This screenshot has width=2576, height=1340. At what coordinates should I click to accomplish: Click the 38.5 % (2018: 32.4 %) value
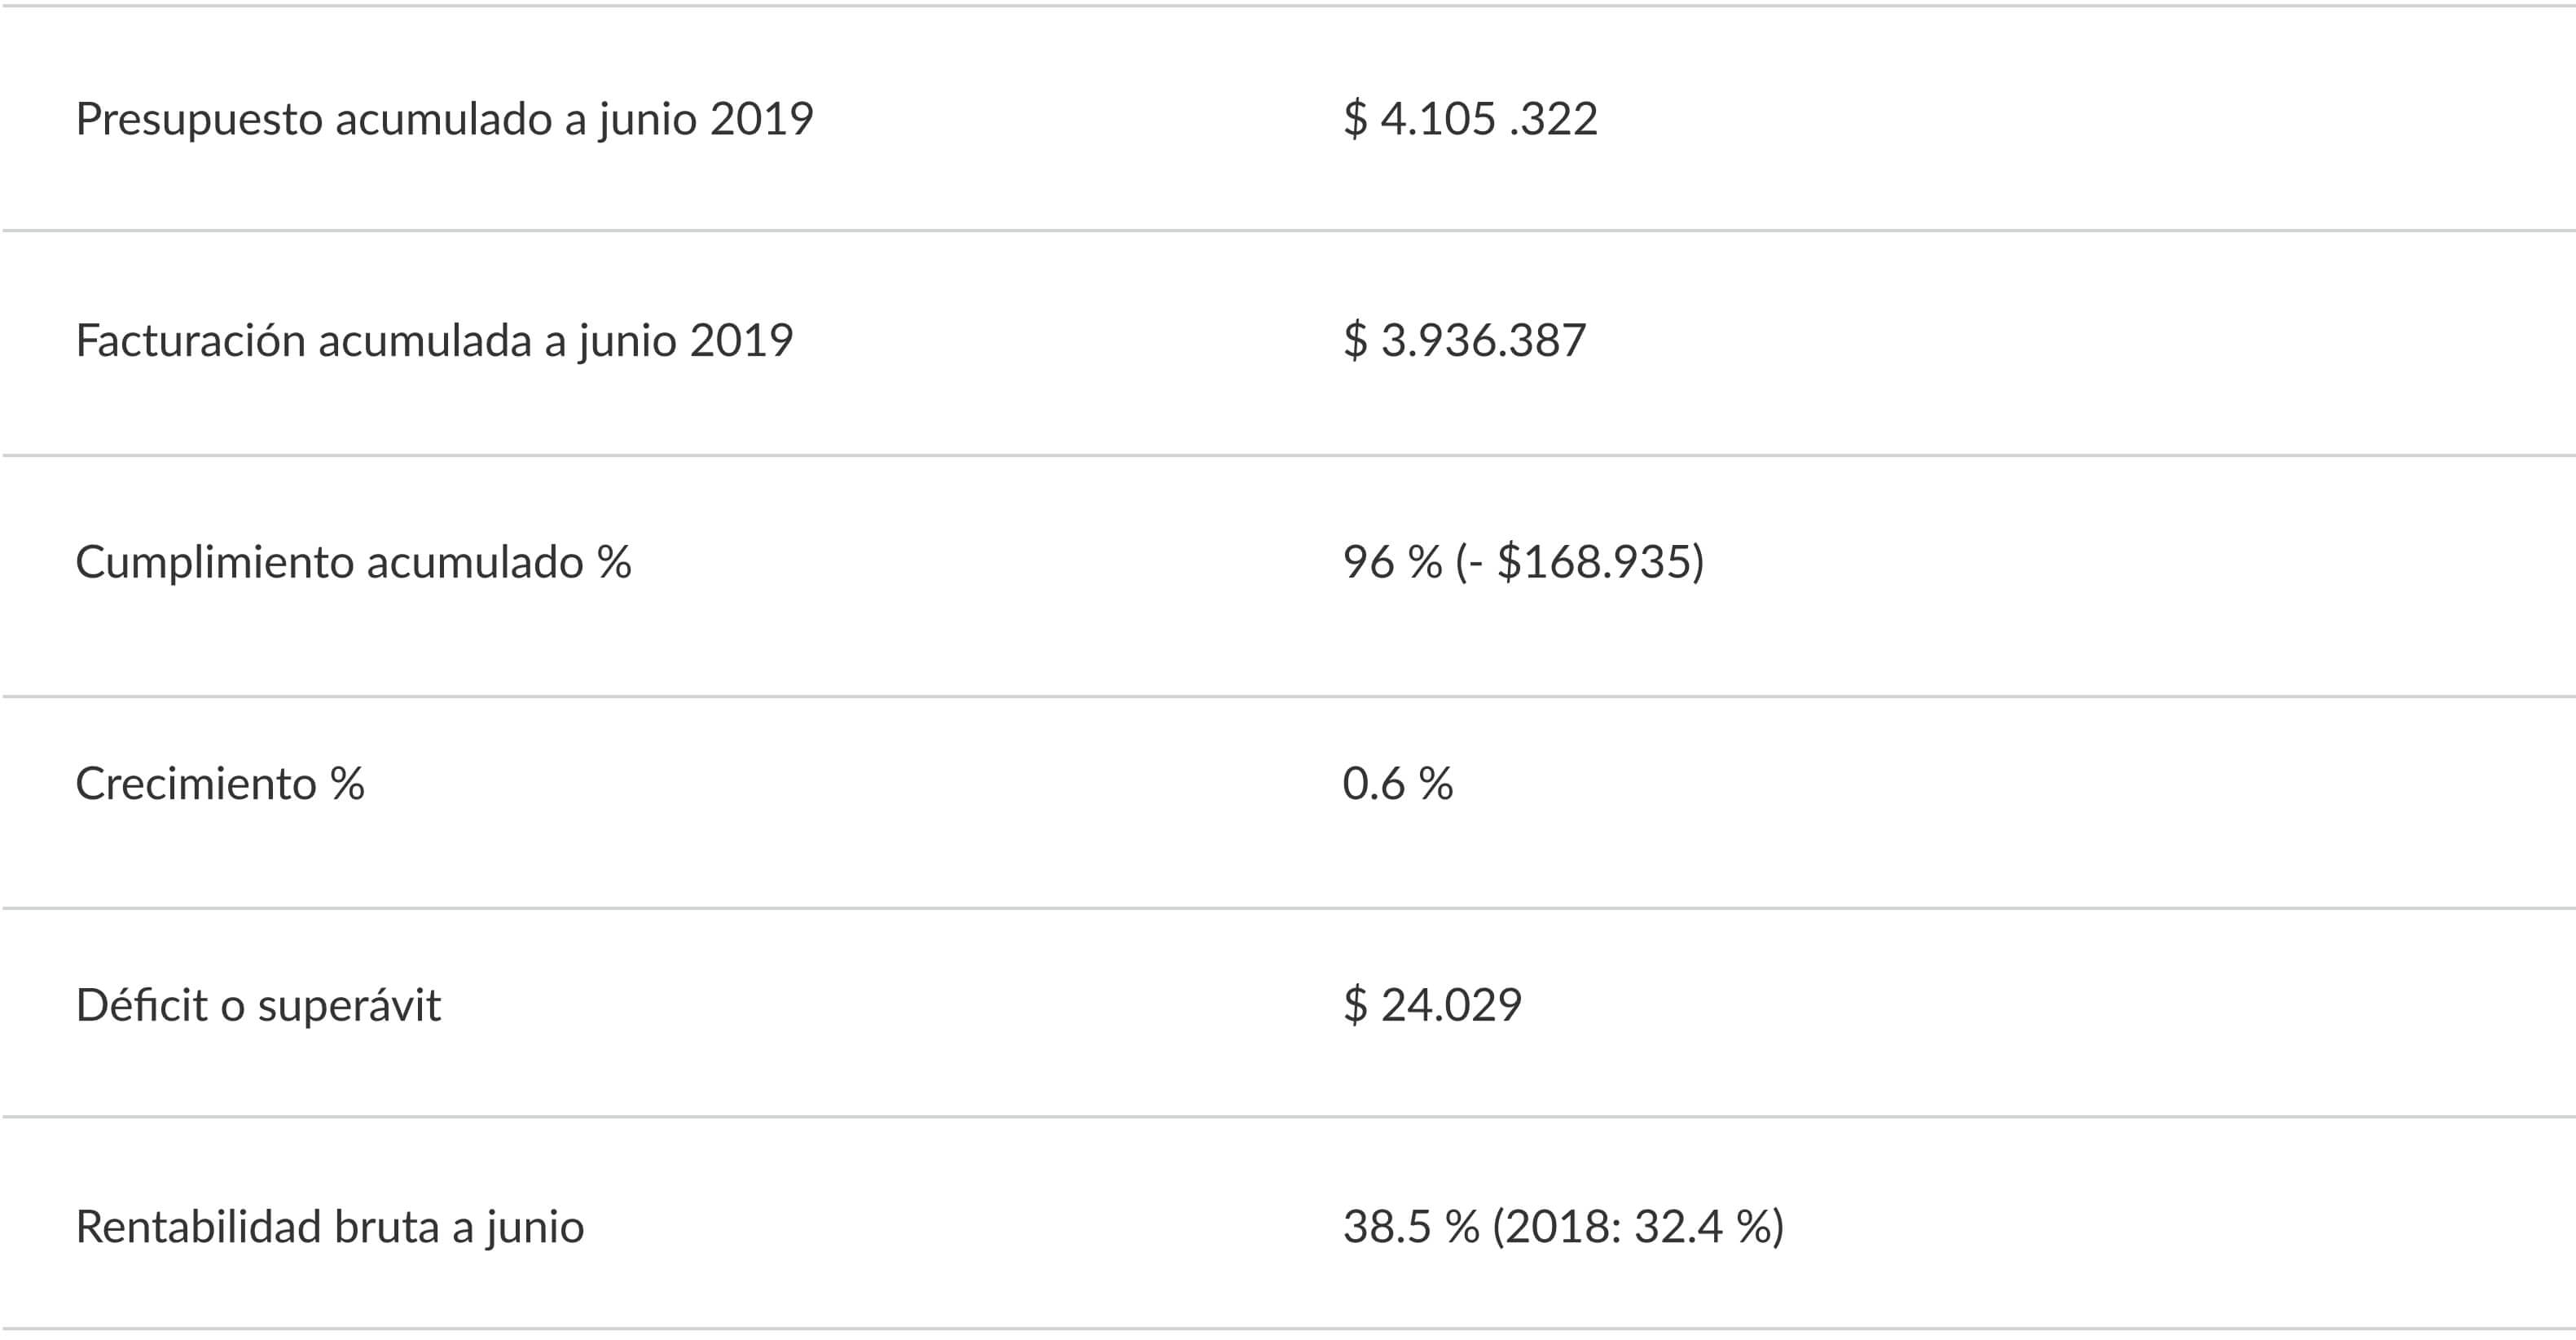coord(1563,1227)
